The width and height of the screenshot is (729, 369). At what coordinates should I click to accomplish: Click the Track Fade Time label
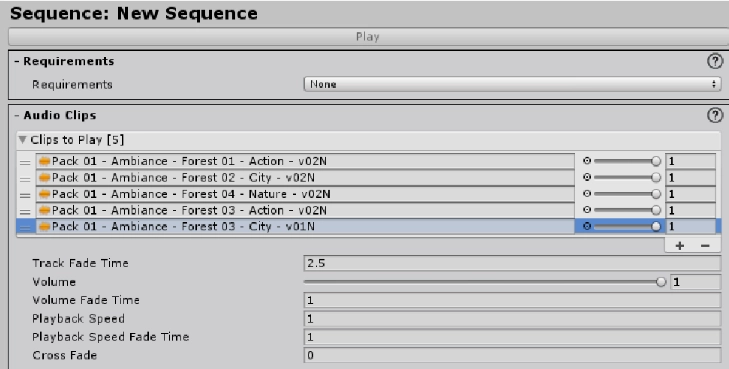point(80,263)
